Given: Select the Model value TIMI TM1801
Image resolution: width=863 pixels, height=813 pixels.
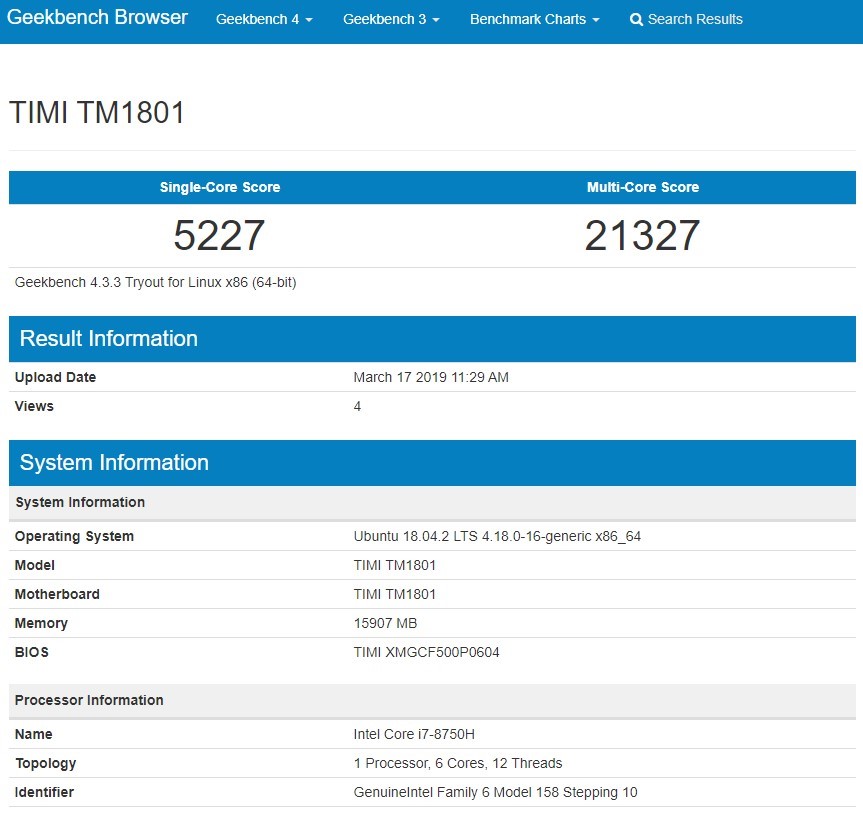Looking at the screenshot, I should 395,565.
